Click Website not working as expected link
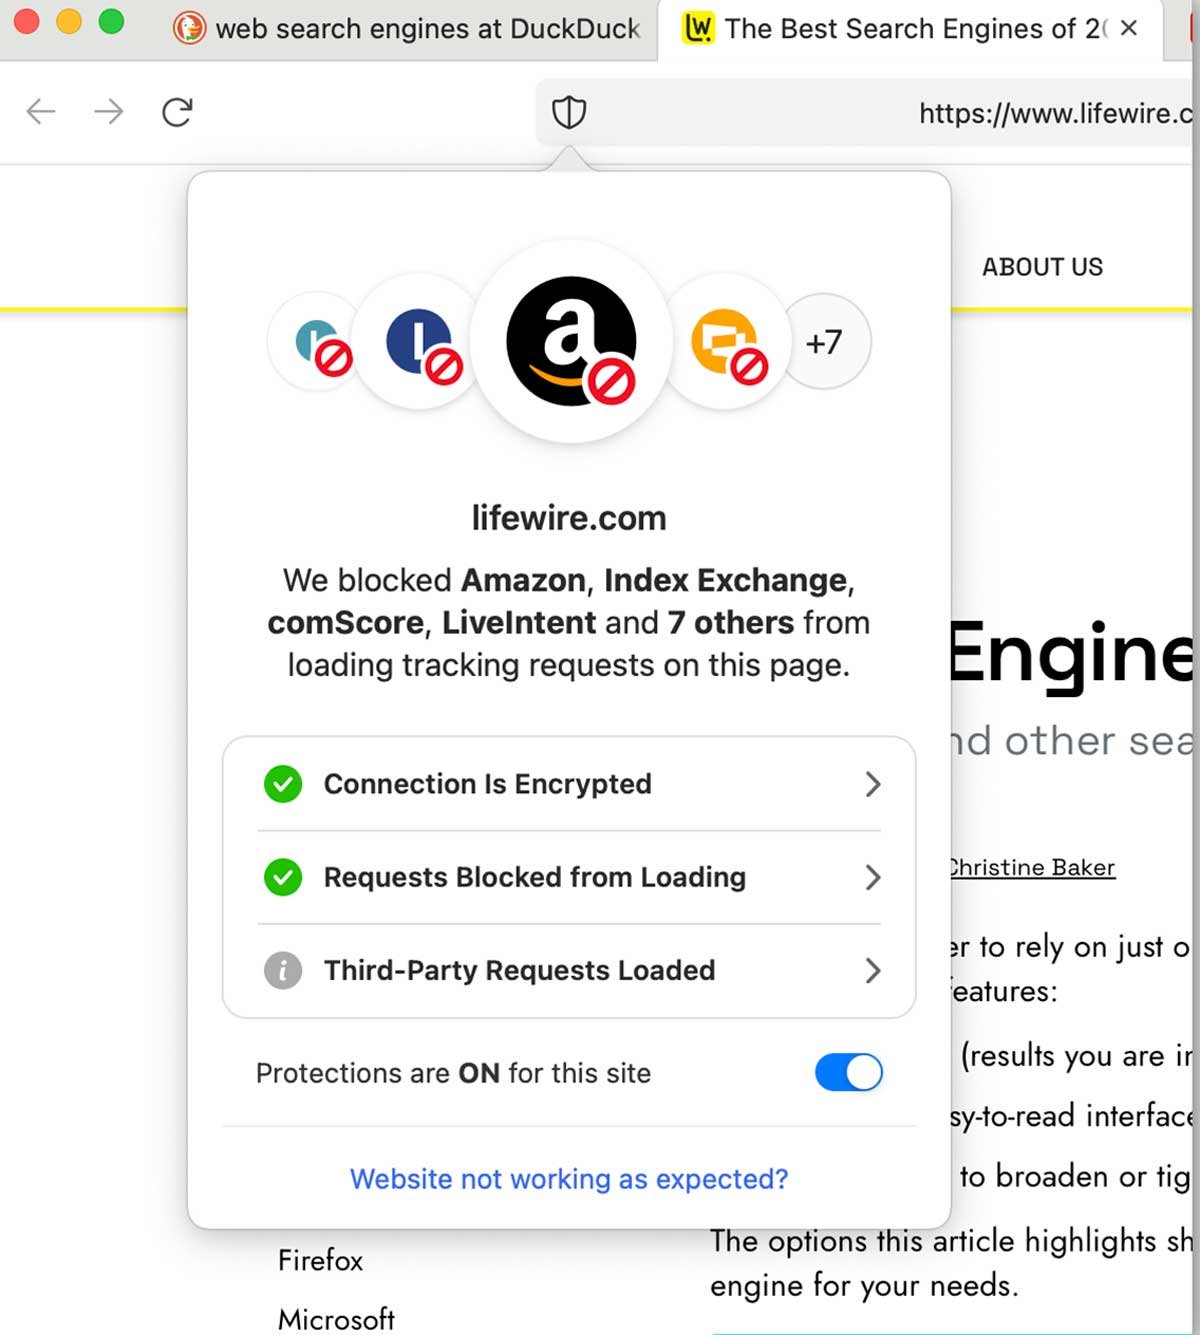Viewport: 1200px width, 1335px height. (x=568, y=1179)
